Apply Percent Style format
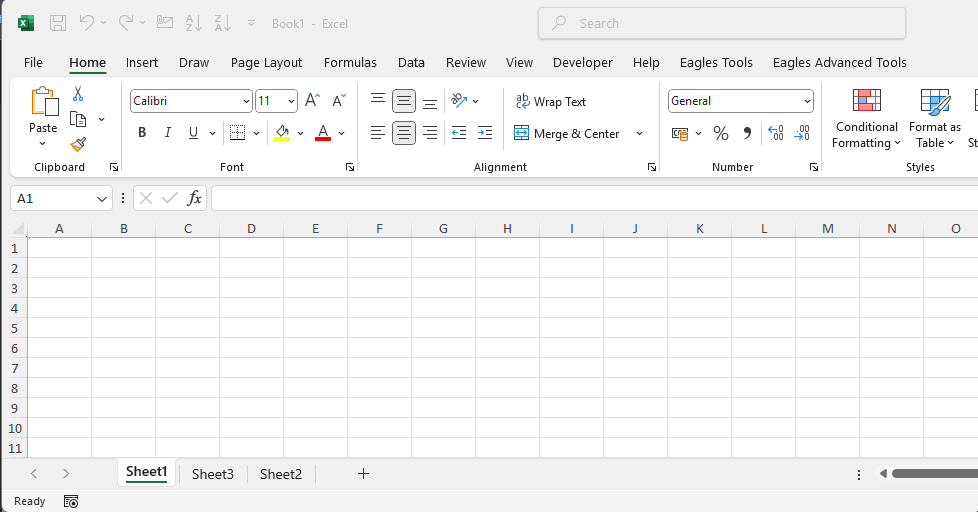 click(721, 133)
